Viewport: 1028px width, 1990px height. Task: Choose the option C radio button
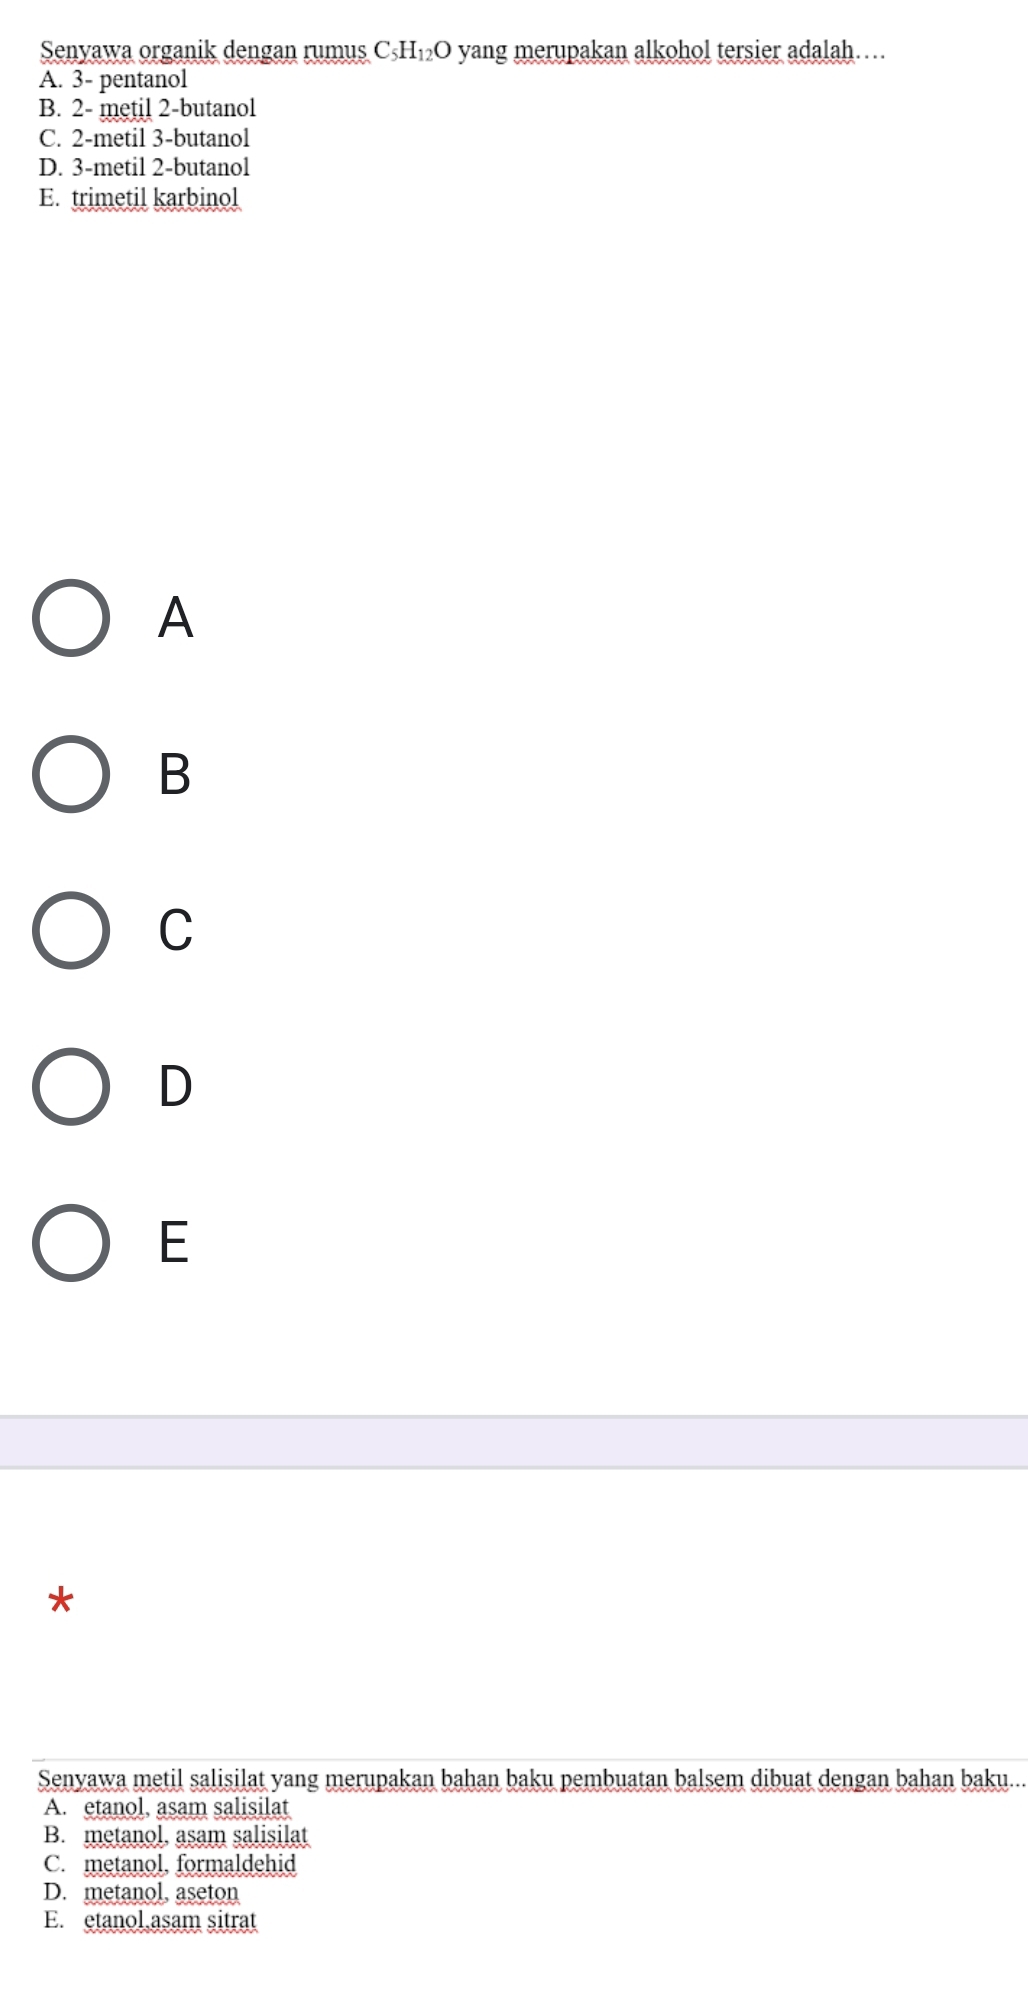pos(71,930)
